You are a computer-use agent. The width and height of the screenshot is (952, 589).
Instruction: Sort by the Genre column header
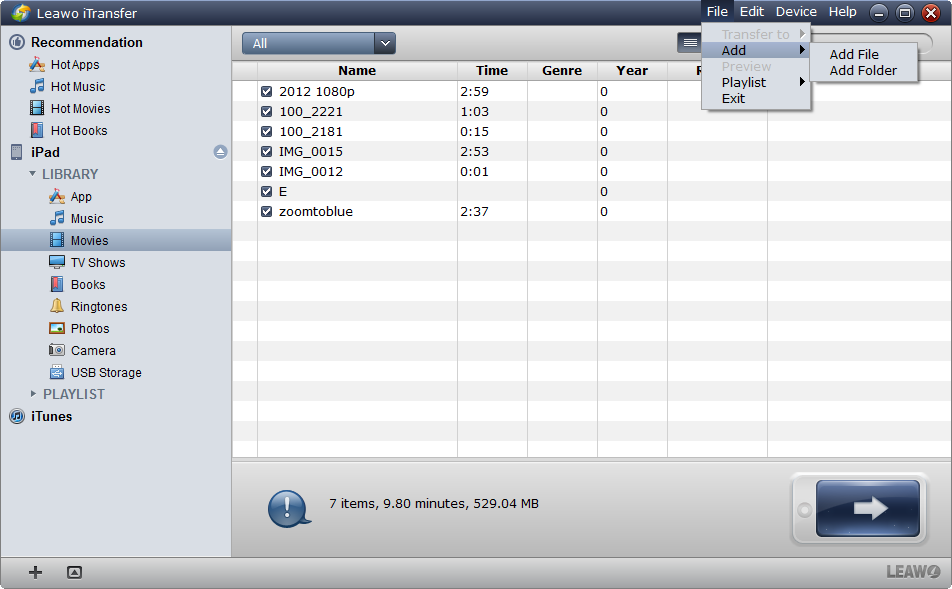[562, 70]
